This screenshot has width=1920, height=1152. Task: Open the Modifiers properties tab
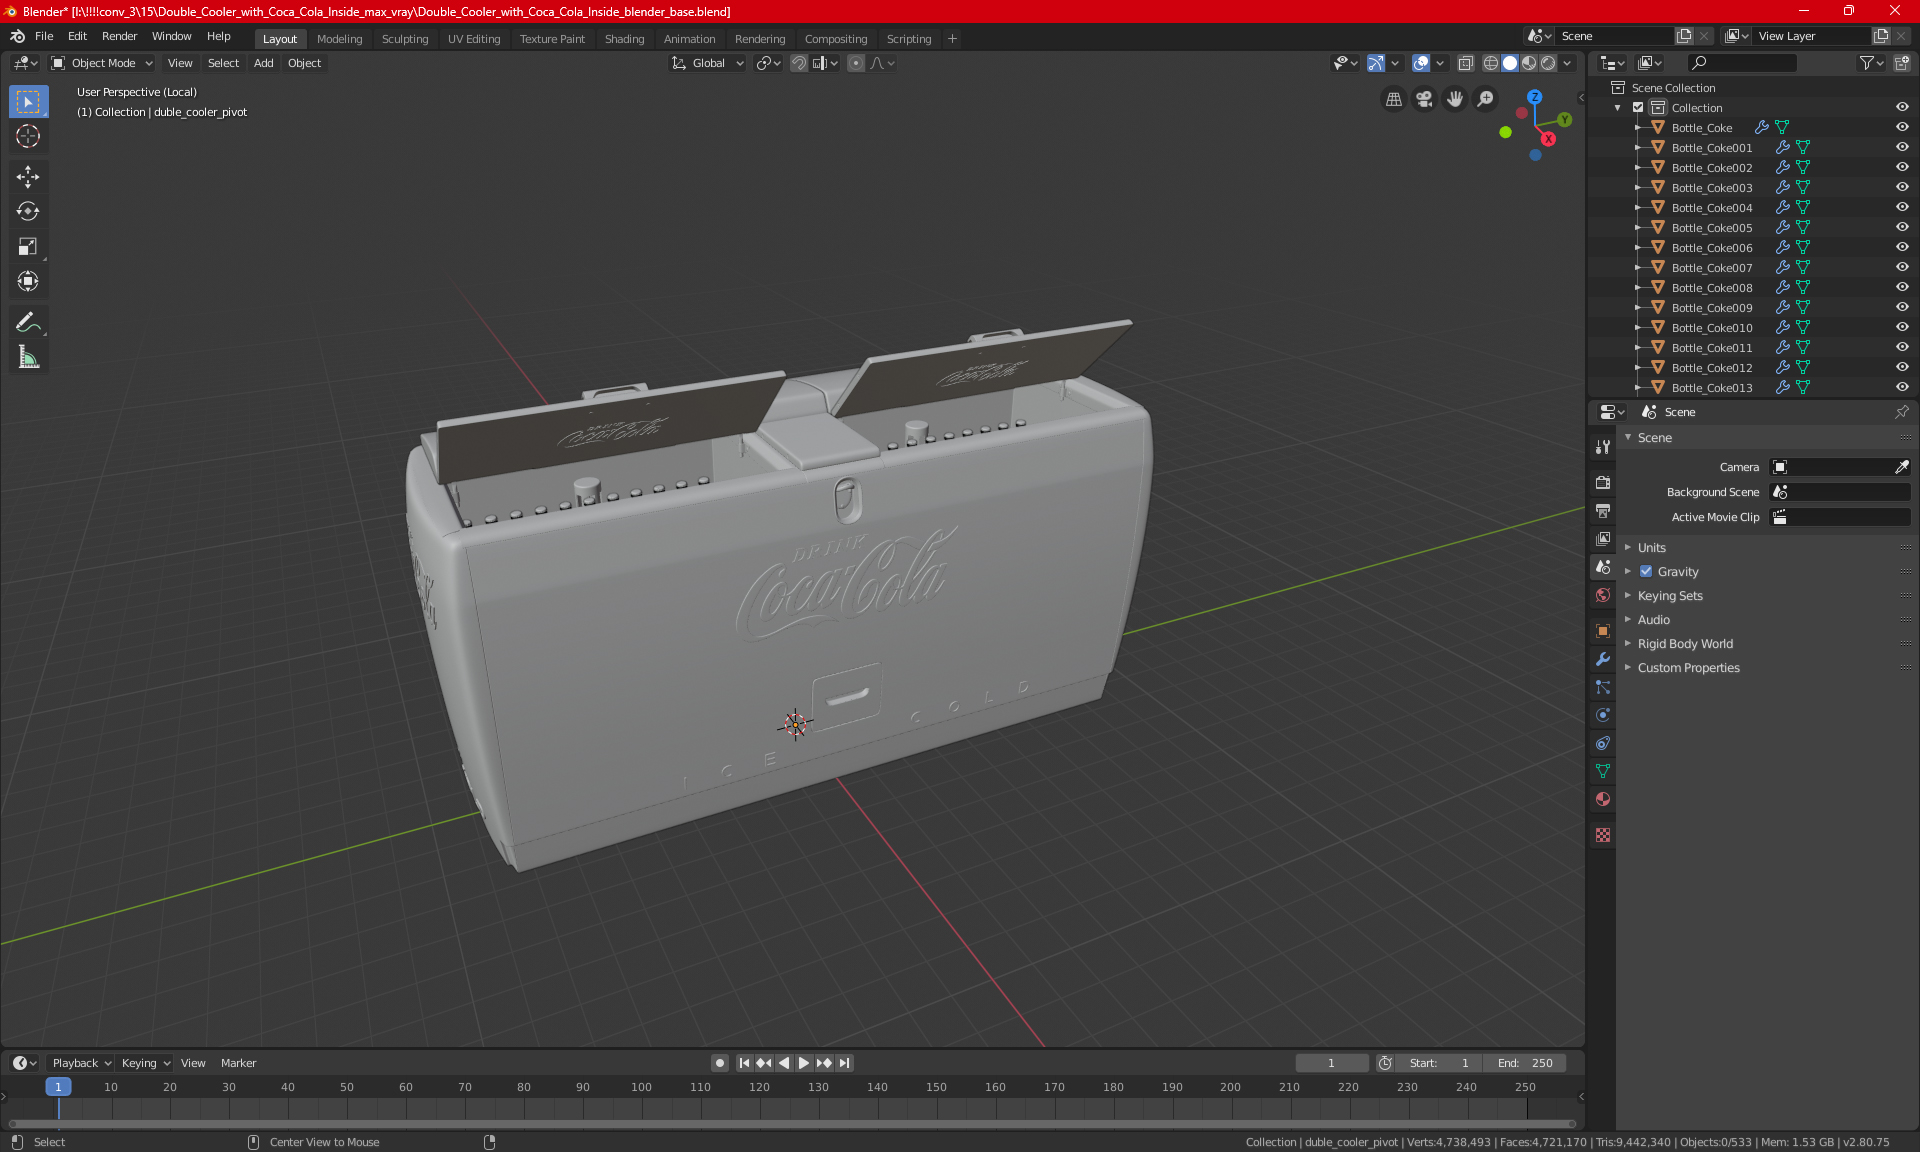(1603, 659)
